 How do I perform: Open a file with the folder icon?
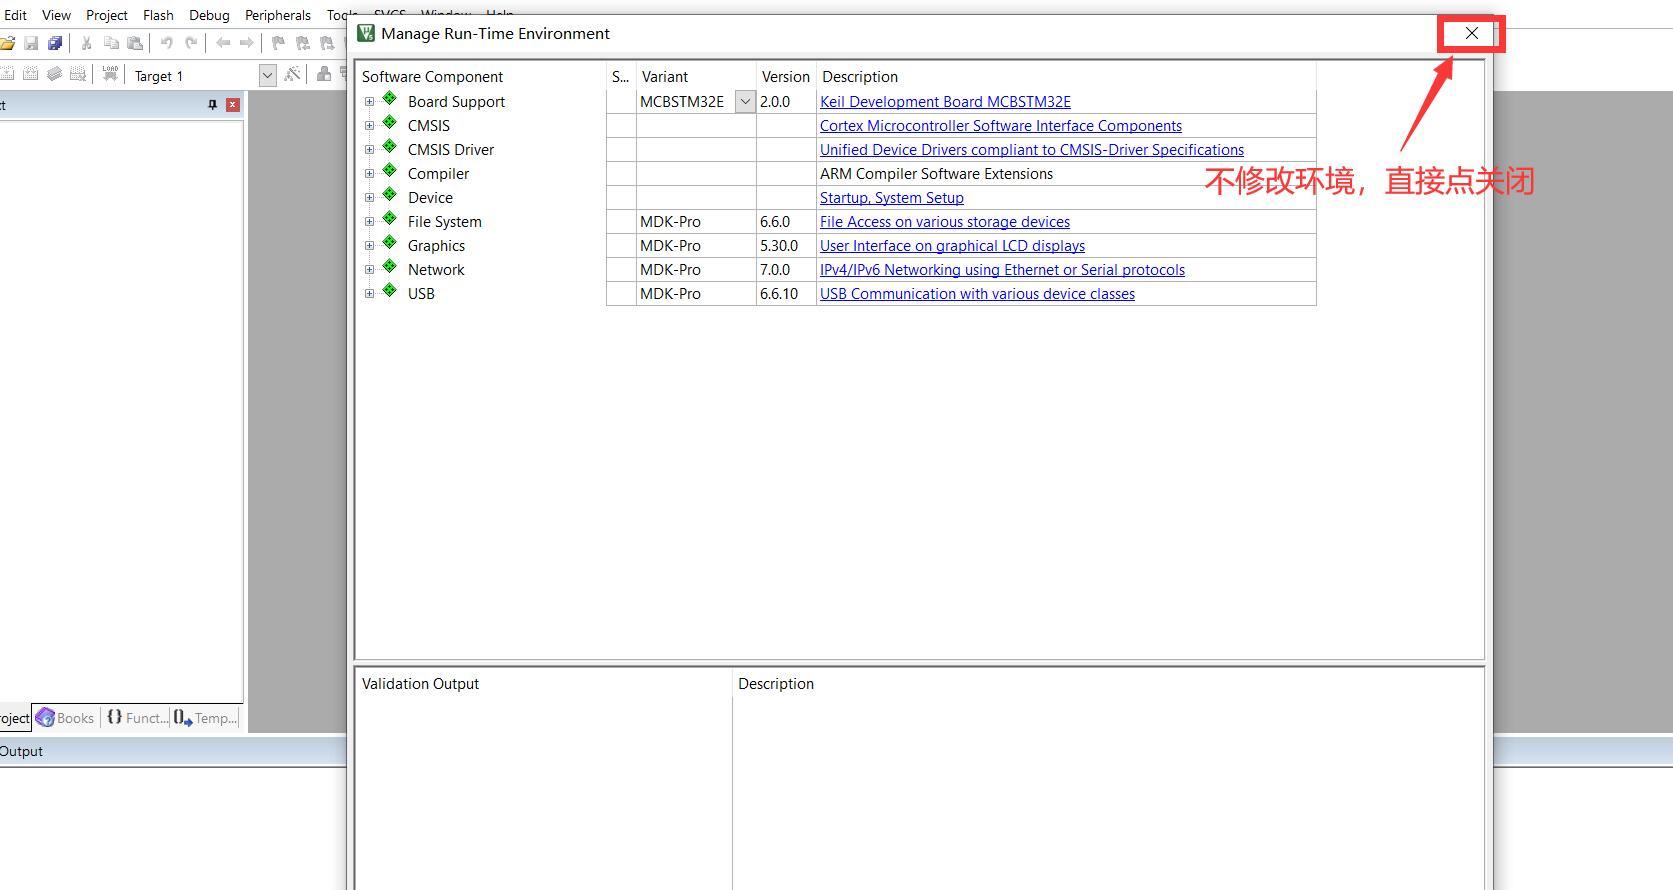point(7,43)
